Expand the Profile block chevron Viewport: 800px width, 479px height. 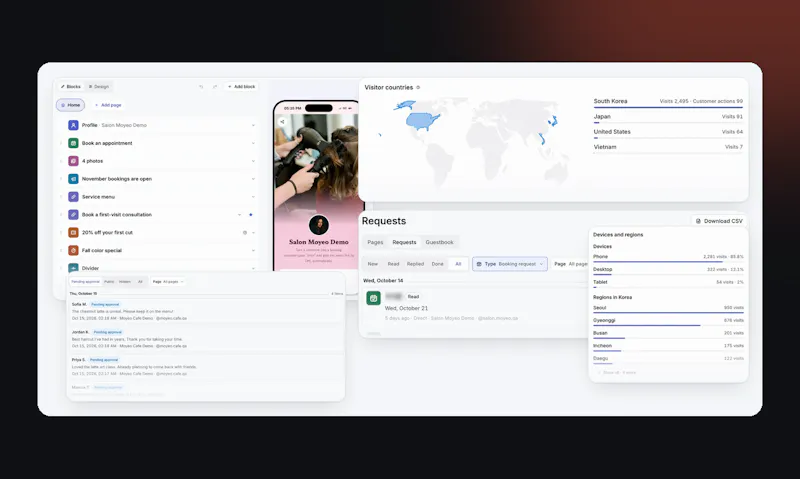253,125
